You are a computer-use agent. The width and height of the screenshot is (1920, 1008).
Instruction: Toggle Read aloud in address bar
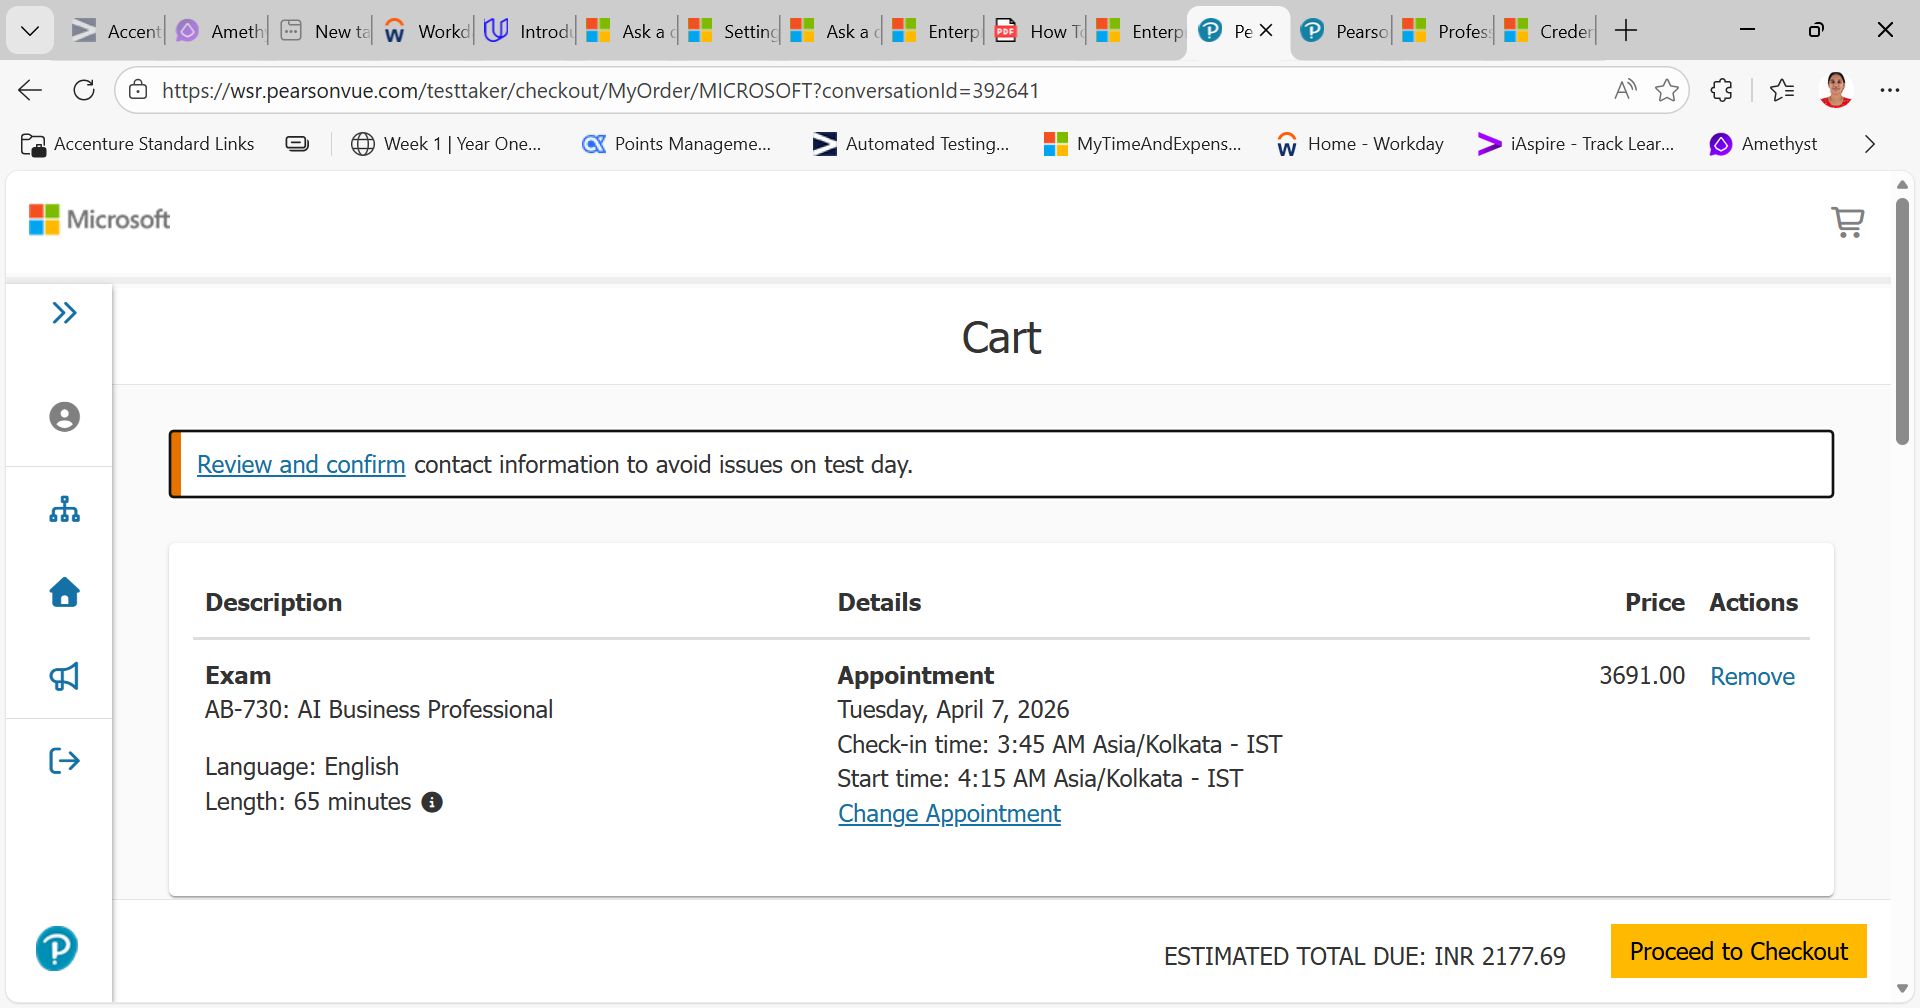click(x=1625, y=91)
